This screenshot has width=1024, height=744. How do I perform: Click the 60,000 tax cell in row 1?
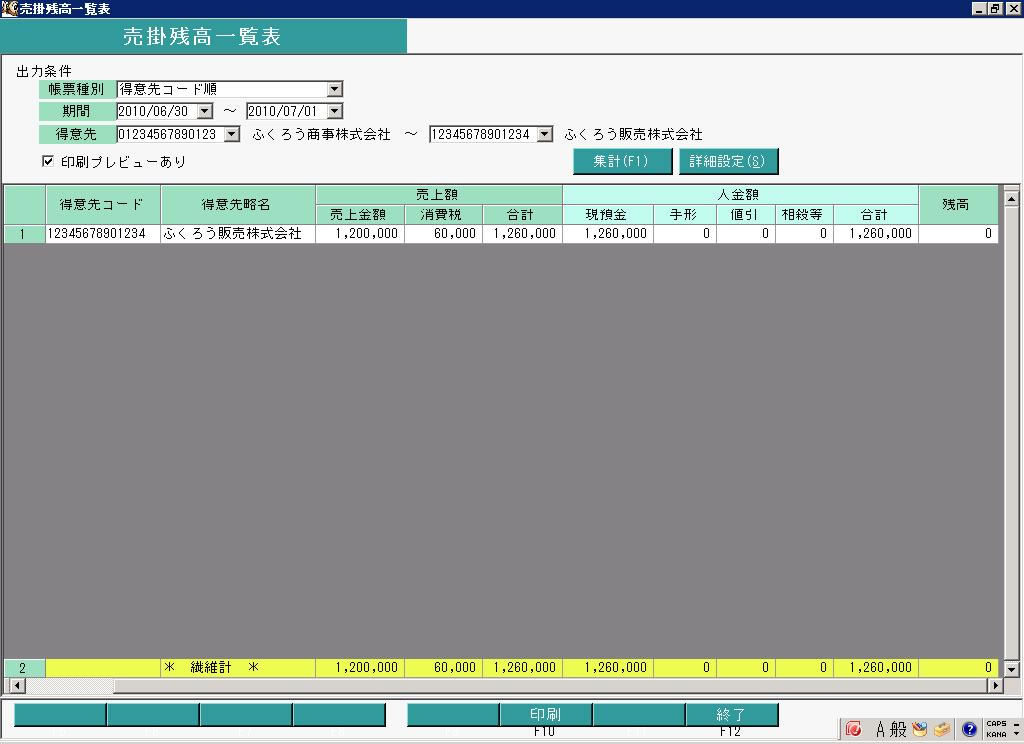pyautogui.click(x=443, y=234)
